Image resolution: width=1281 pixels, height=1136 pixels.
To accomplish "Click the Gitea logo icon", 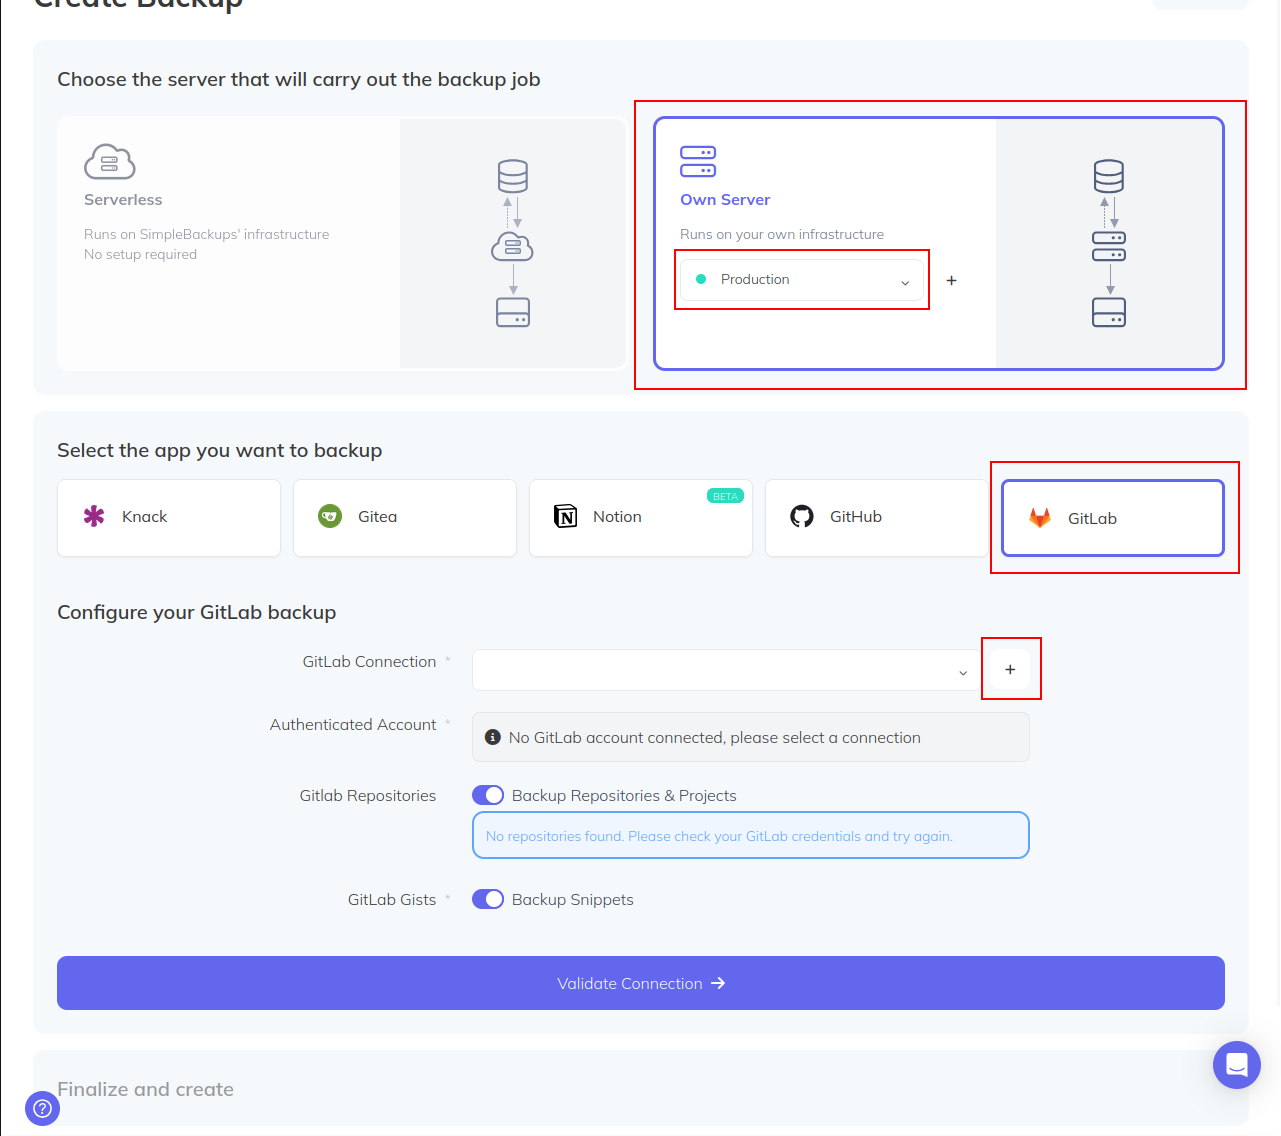I will click(330, 516).
